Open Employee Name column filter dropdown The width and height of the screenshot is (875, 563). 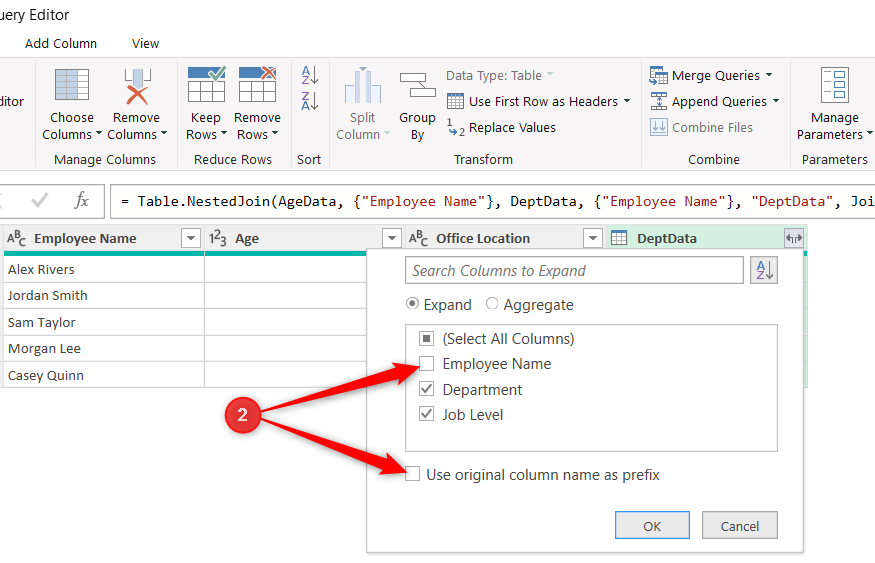point(191,238)
